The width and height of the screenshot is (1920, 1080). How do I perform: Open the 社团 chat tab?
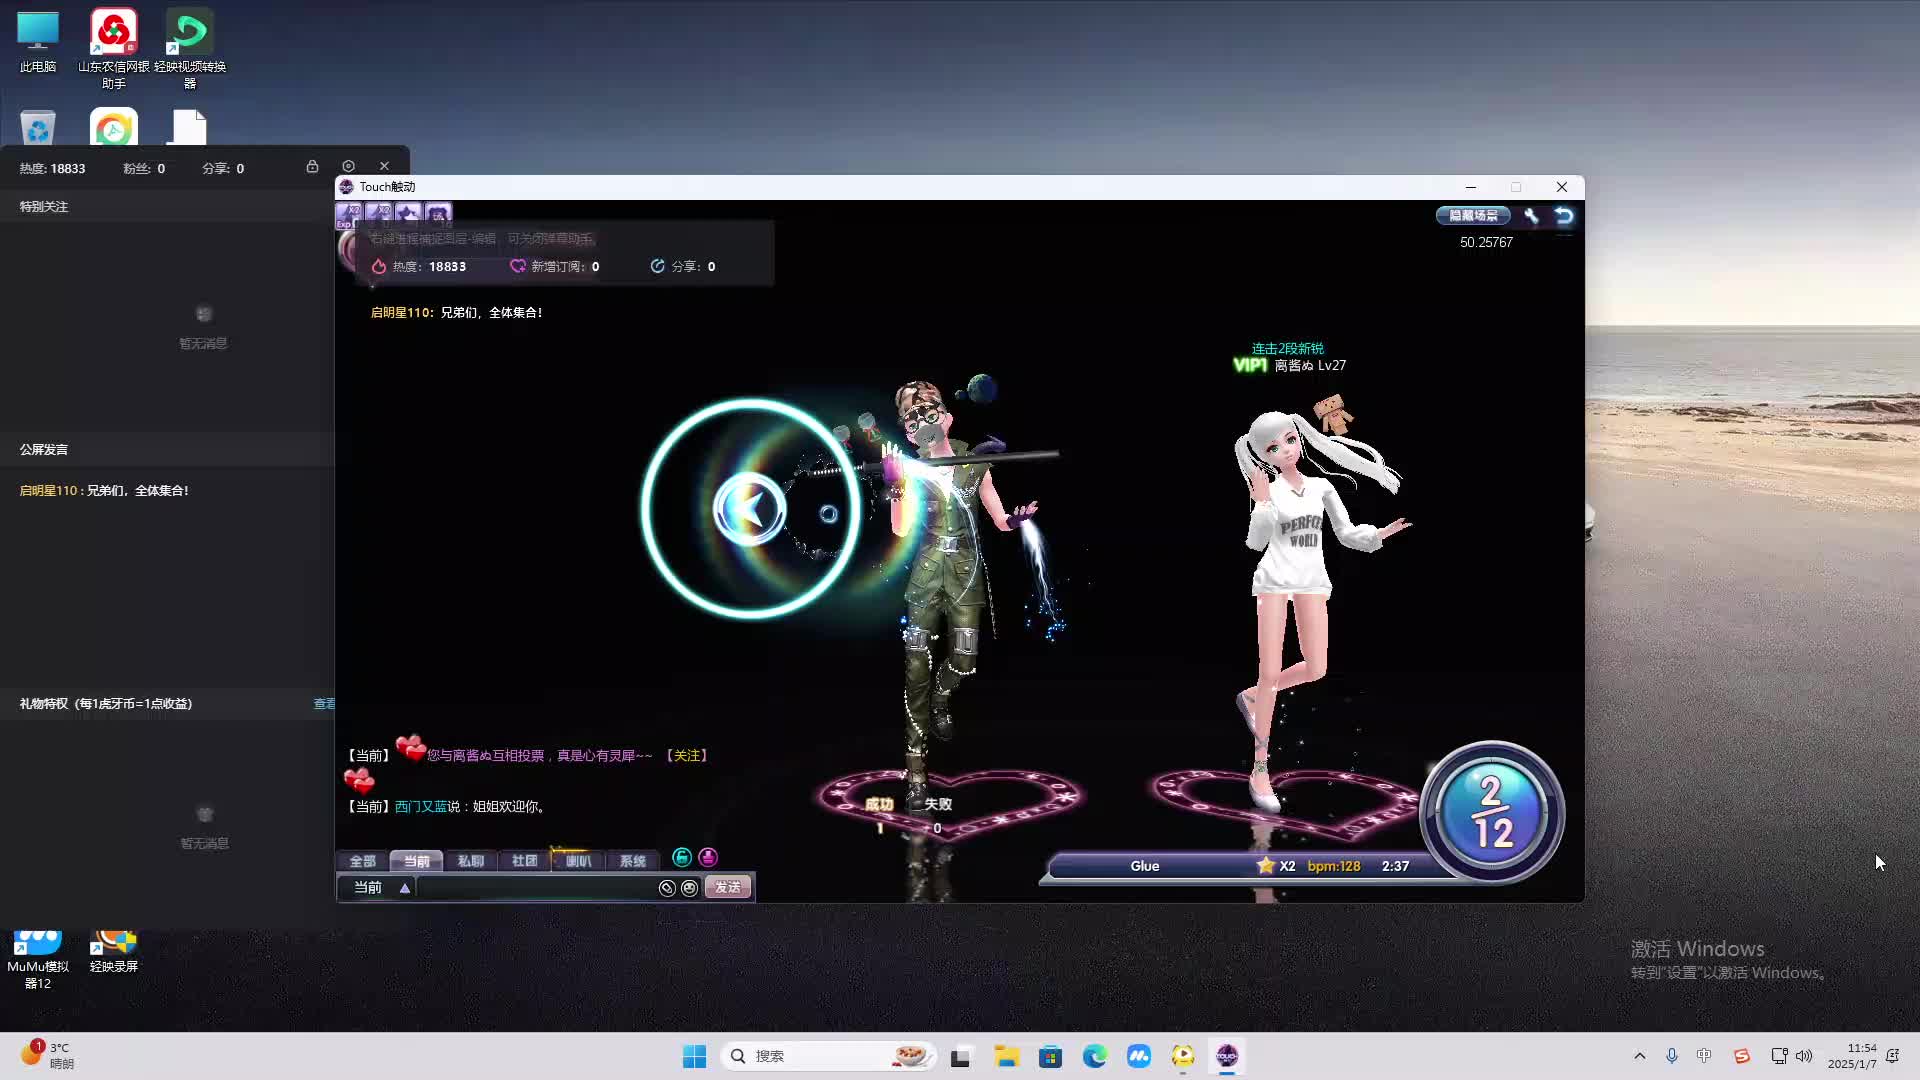click(x=524, y=861)
